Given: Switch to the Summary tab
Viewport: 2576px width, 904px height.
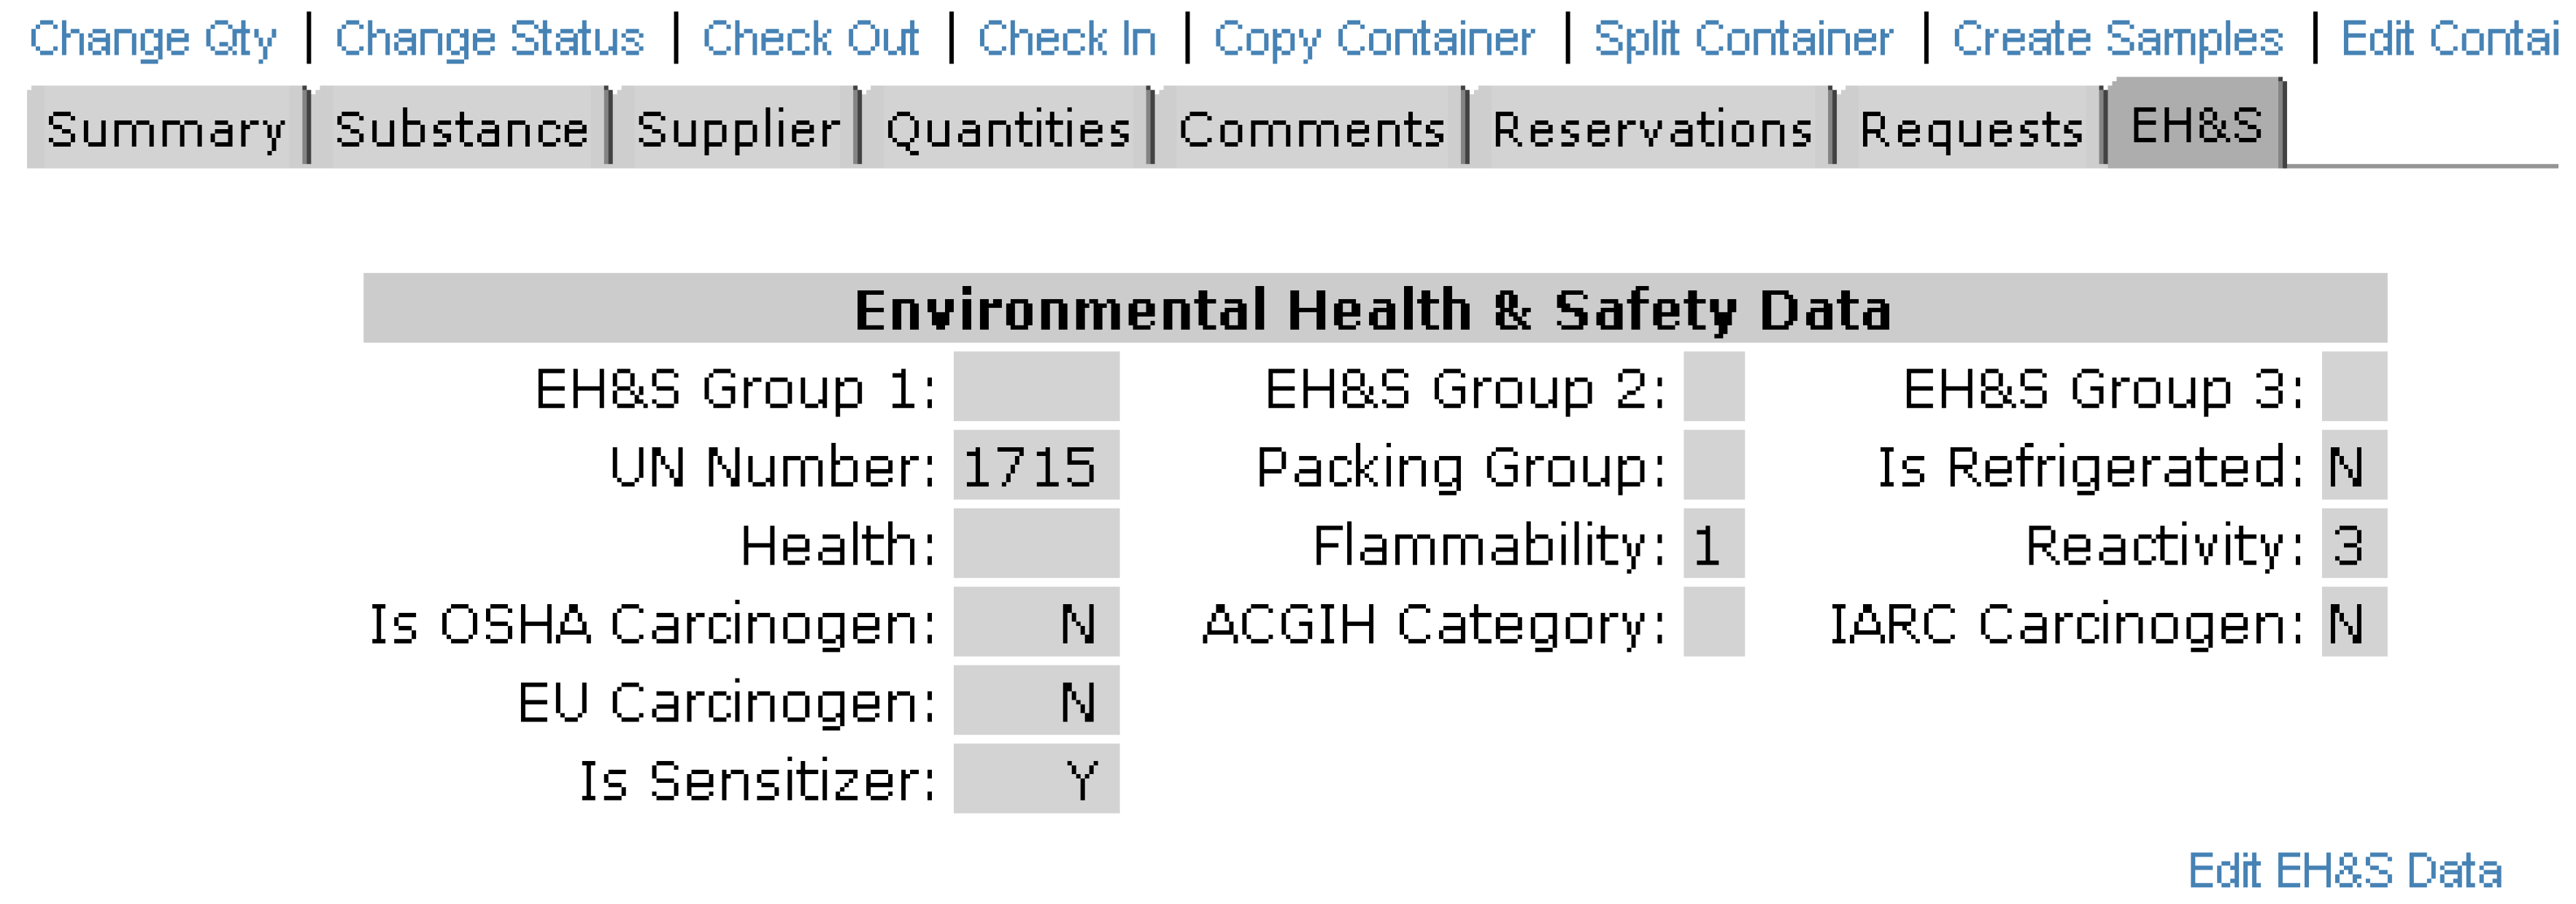Looking at the screenshot, I should click(166, 129).
